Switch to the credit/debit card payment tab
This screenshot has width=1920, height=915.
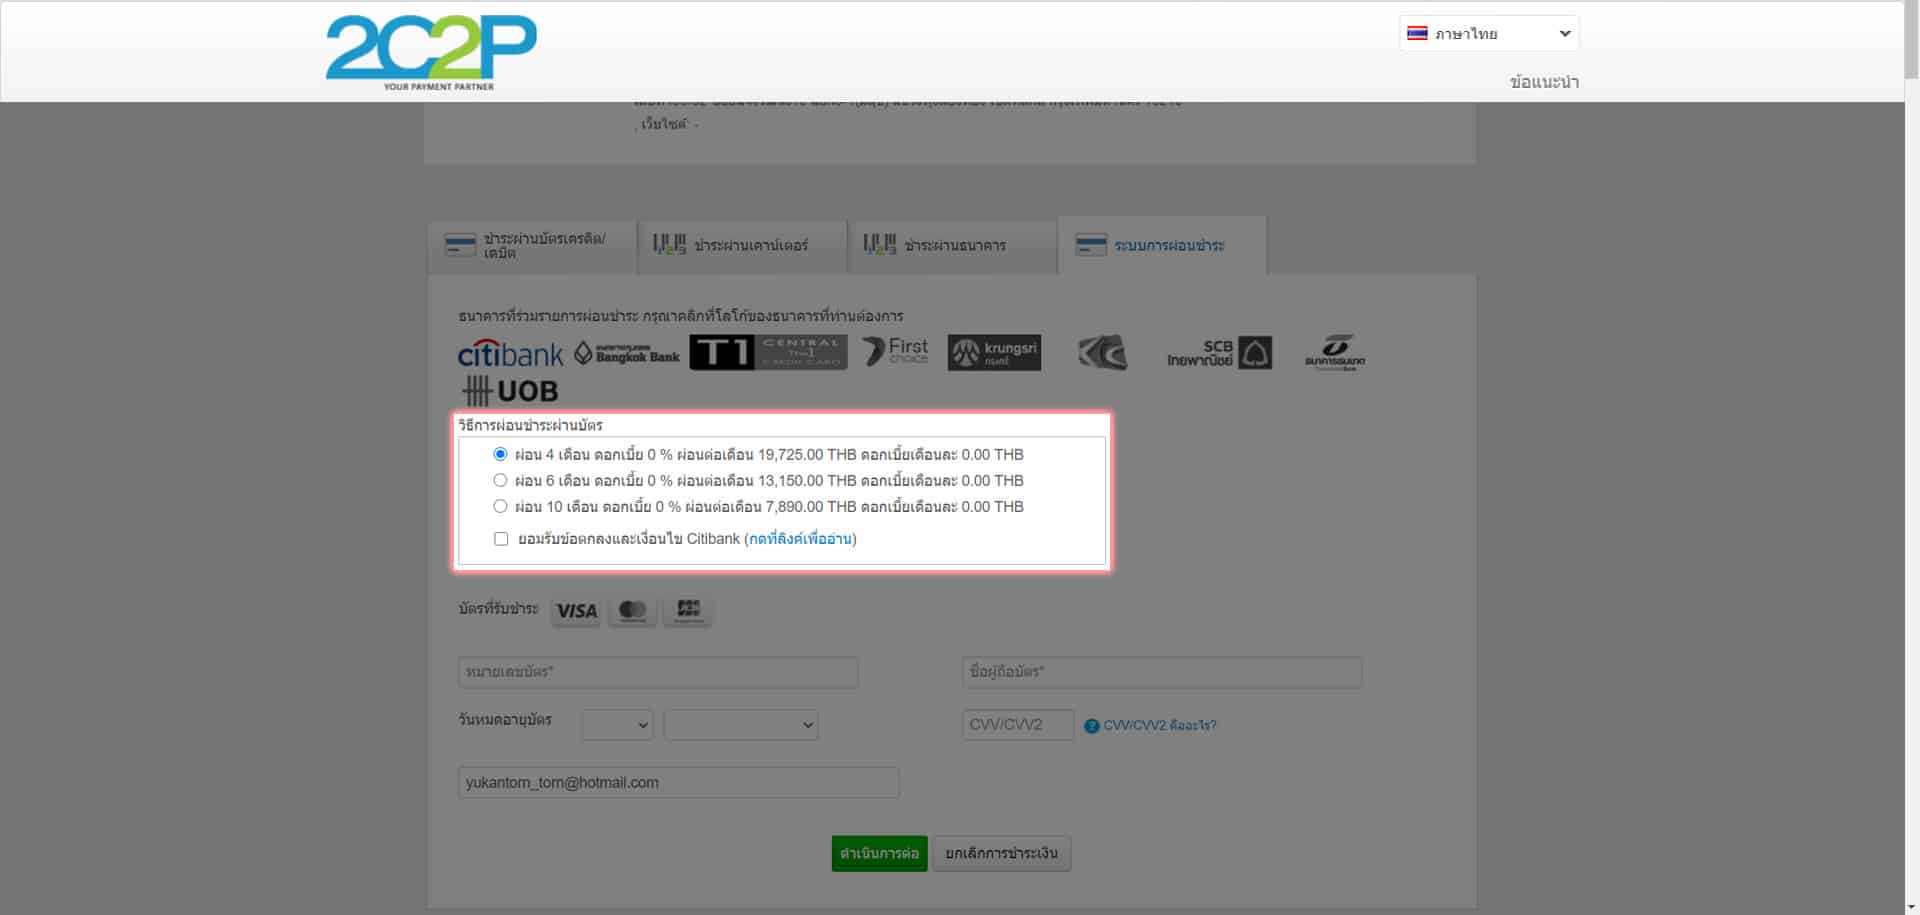pyautogui.click(x=532, y=246)
